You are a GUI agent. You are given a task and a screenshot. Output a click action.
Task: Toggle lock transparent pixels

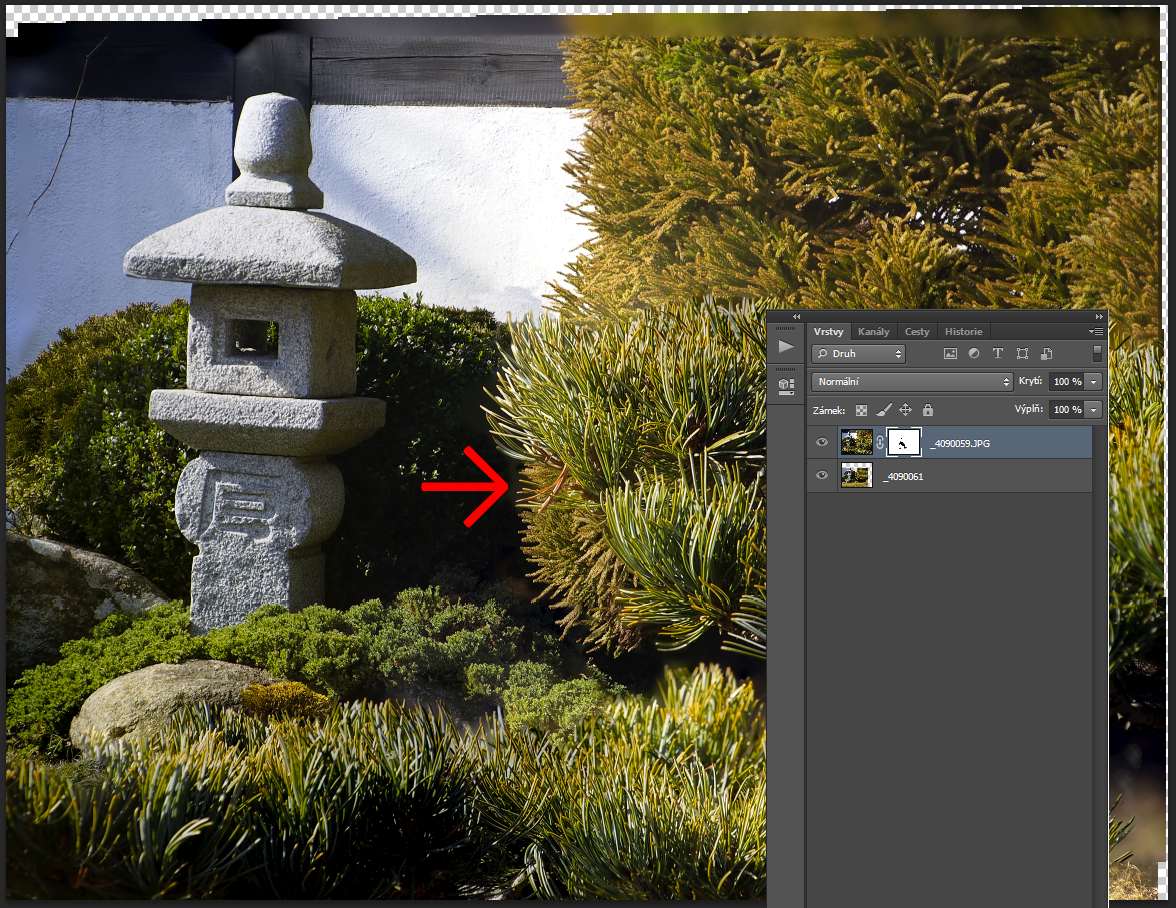(x=861, y=410)
